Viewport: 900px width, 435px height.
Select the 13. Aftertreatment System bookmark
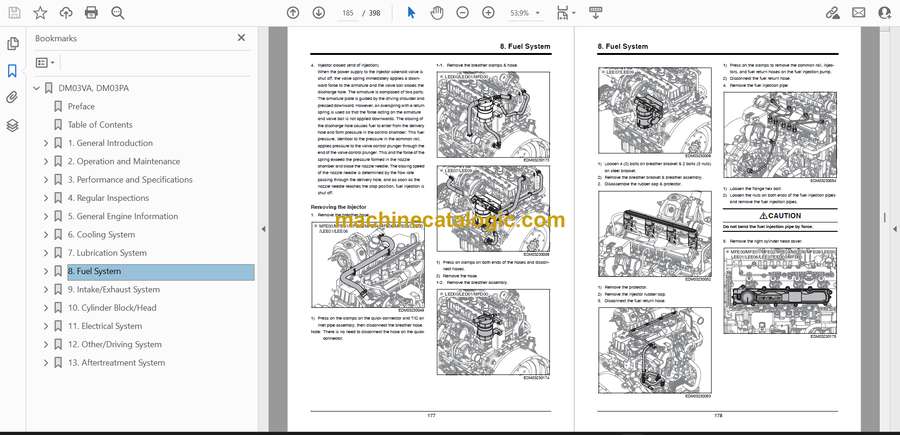tap(116, 363)
